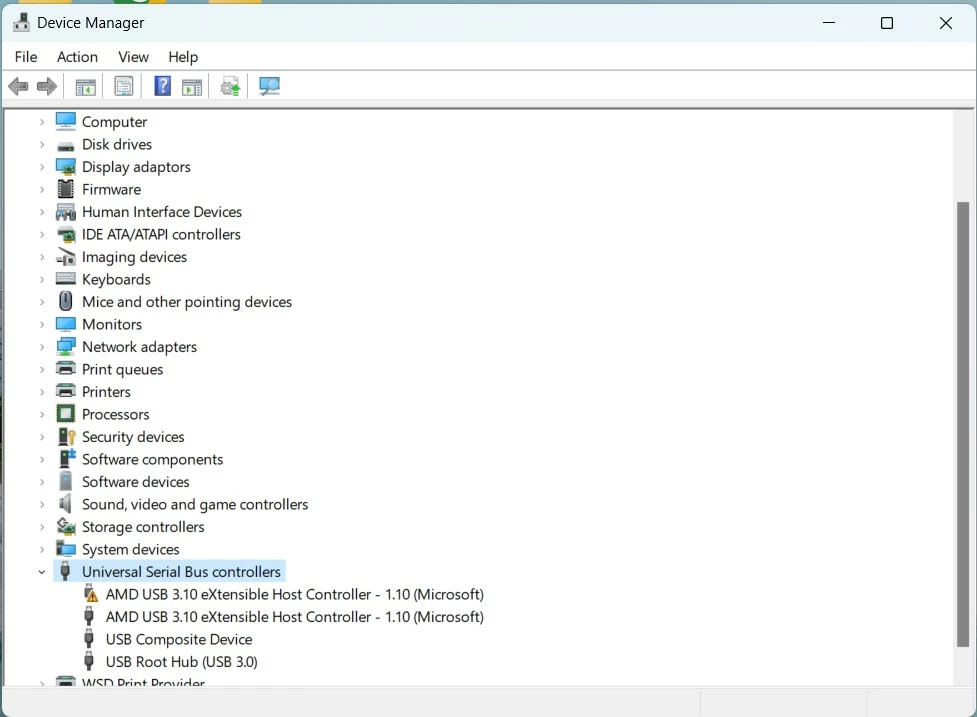Select first AMD USB 3.10 controller with warning
The width and height of the screenshot is (977, 717).
coord(294,594)
